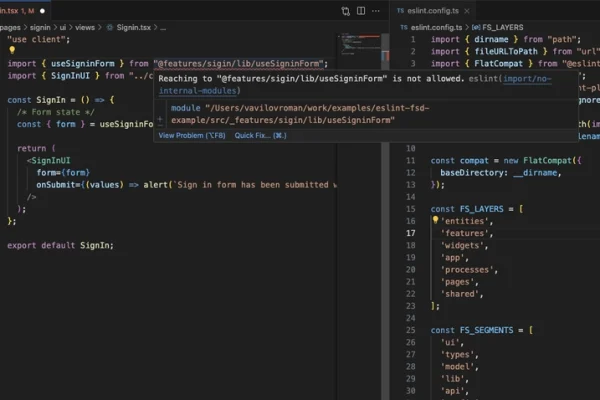Viewport: 600px width, 400px height.
Task: Click the 'processes' array item
Action: pos(469,270)
